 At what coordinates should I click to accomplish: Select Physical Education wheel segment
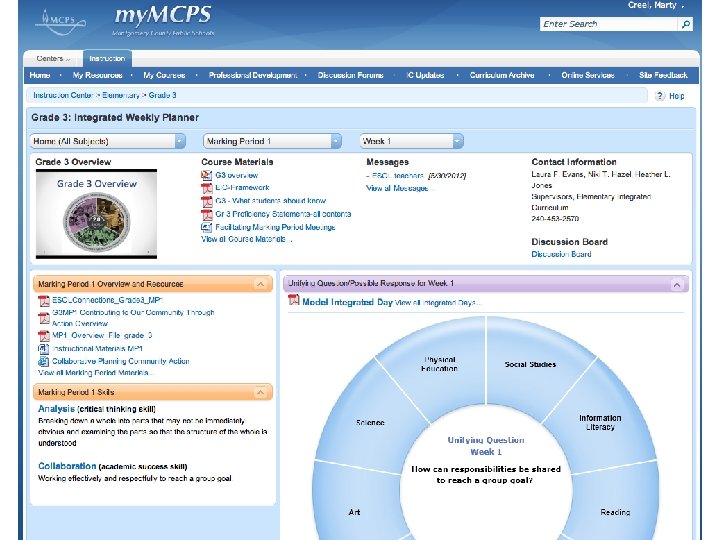pyautogui.click(x=439, y=364)
